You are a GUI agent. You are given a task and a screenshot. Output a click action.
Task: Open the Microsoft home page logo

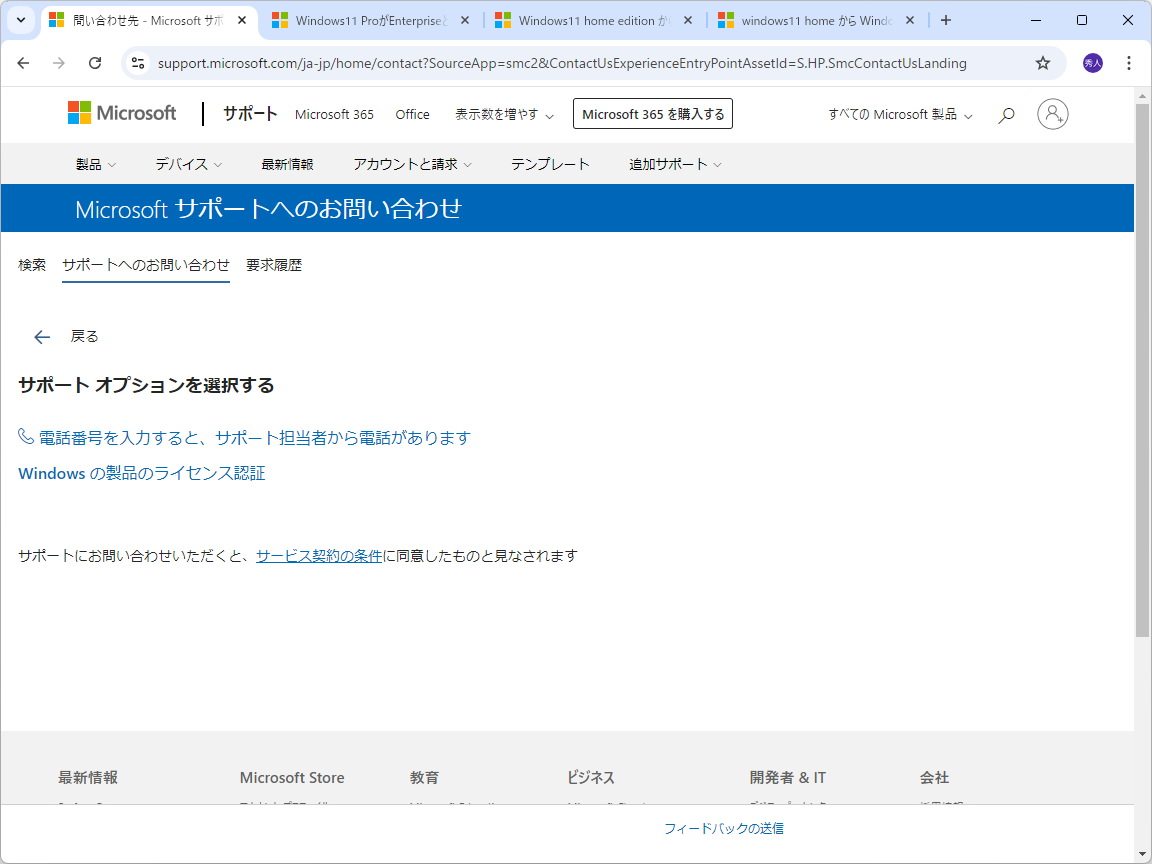point(121,113)
